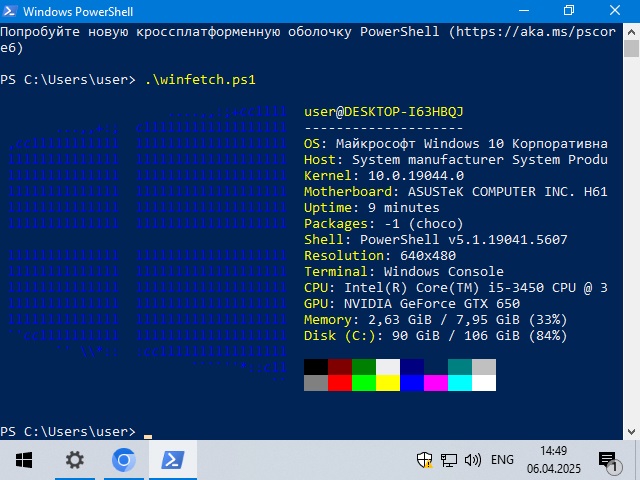
Task: Click the bright red color block
Action: coord(340,383)
